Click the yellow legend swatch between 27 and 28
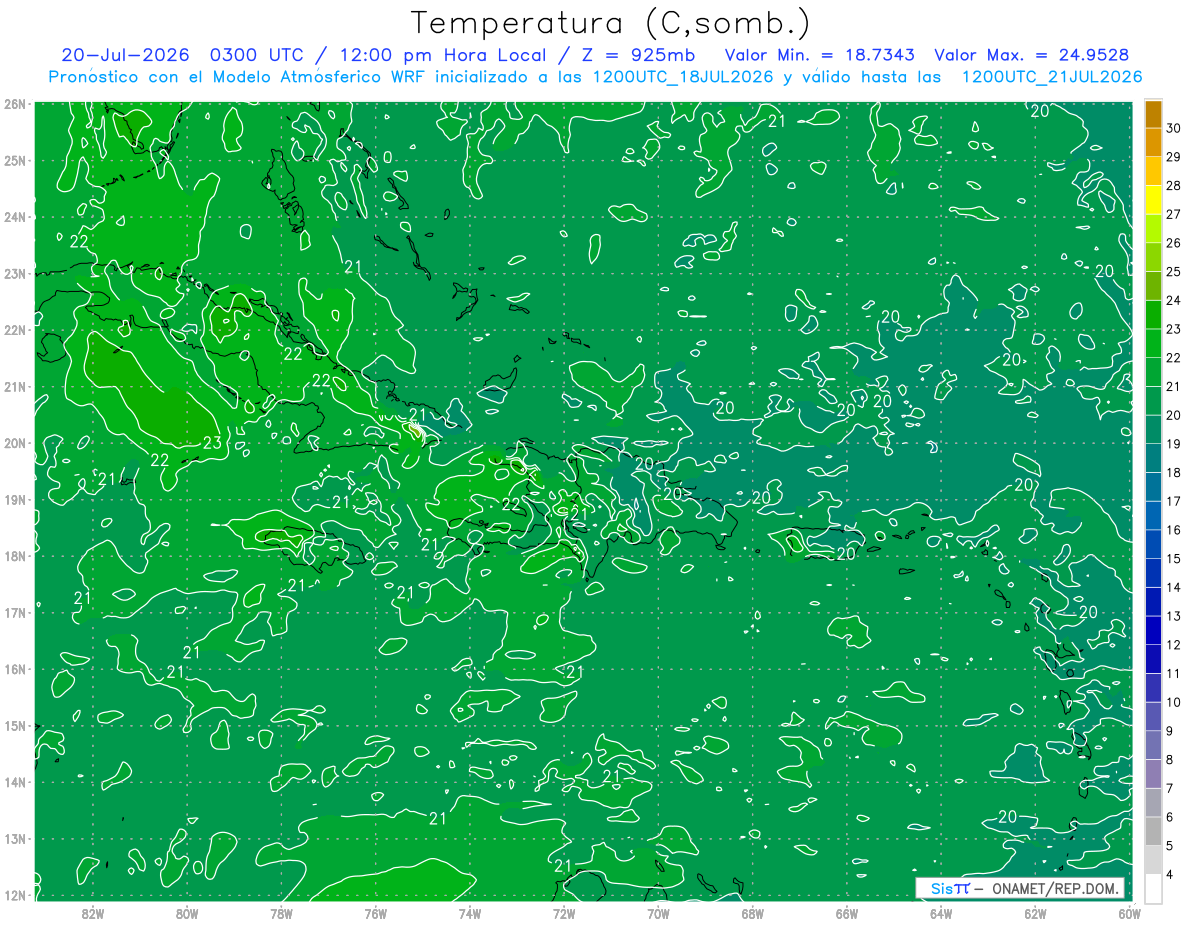The image size is (1200, 927). point(1153,199)
